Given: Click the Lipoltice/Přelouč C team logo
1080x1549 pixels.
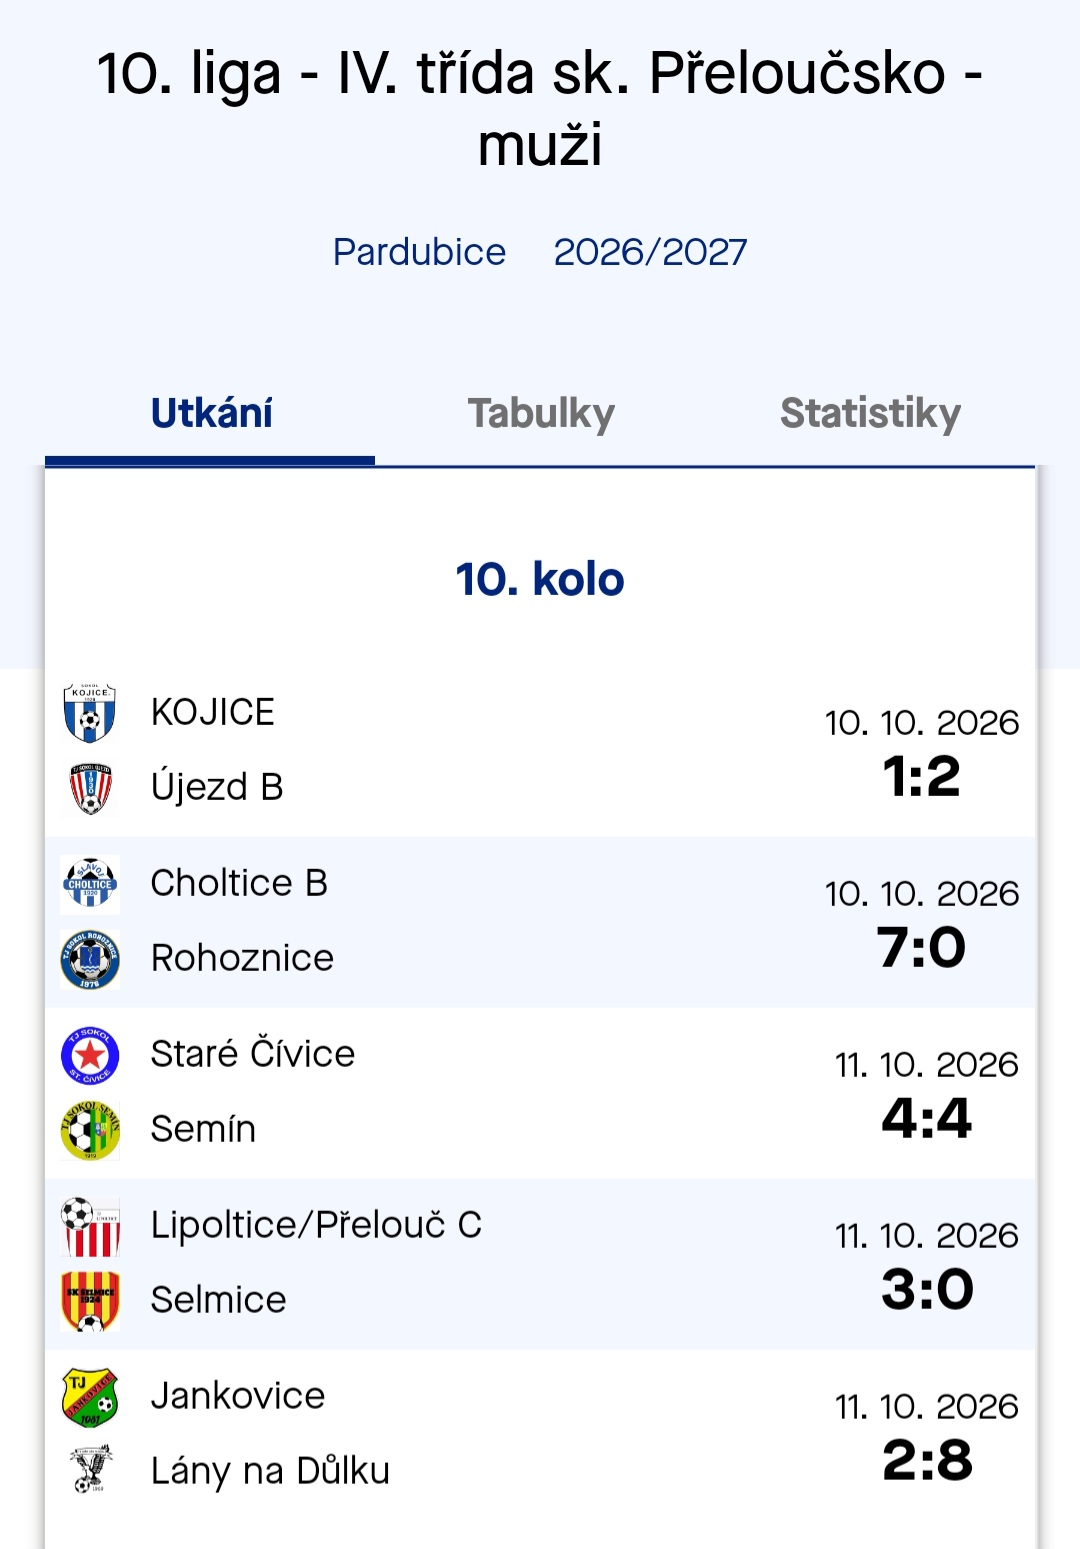Looking at the screenshot, I should 90,1226.
